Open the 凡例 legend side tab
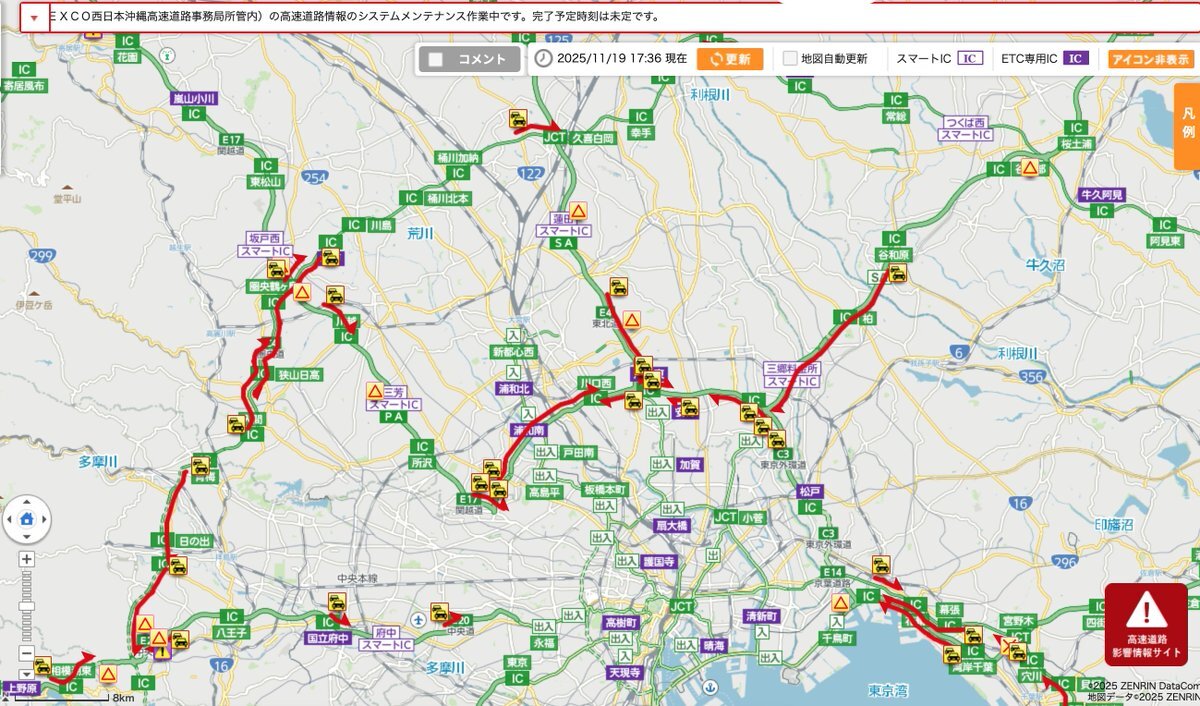Image resolution: width=1200 pixels, height=706 pixels. [x=1187, y=126]
